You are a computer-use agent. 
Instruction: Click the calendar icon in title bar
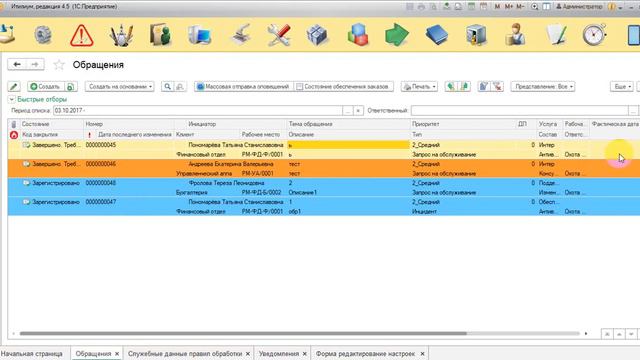click(x=483, y=7)
